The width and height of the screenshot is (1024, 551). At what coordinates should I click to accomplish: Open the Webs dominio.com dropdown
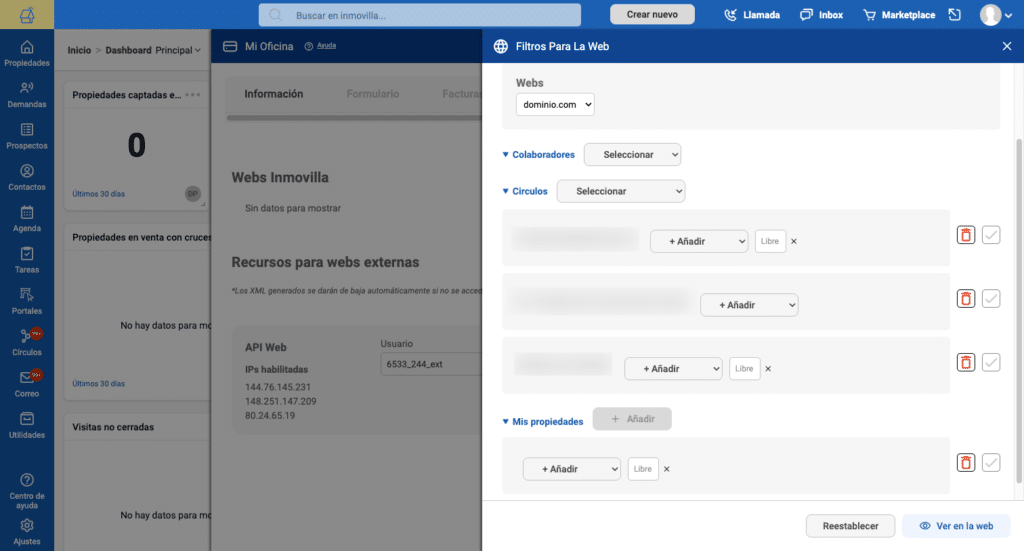click(x=555, y=103)
